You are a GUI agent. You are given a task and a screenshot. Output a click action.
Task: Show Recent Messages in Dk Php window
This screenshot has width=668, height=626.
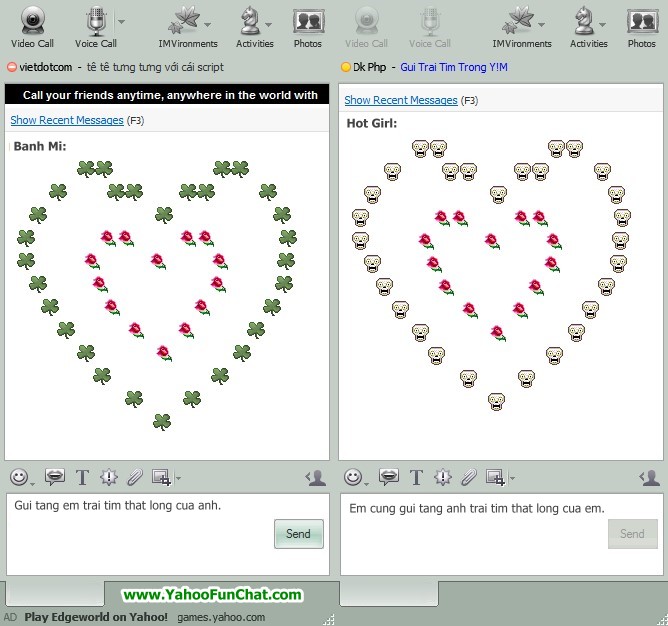(x=401, y=100)
